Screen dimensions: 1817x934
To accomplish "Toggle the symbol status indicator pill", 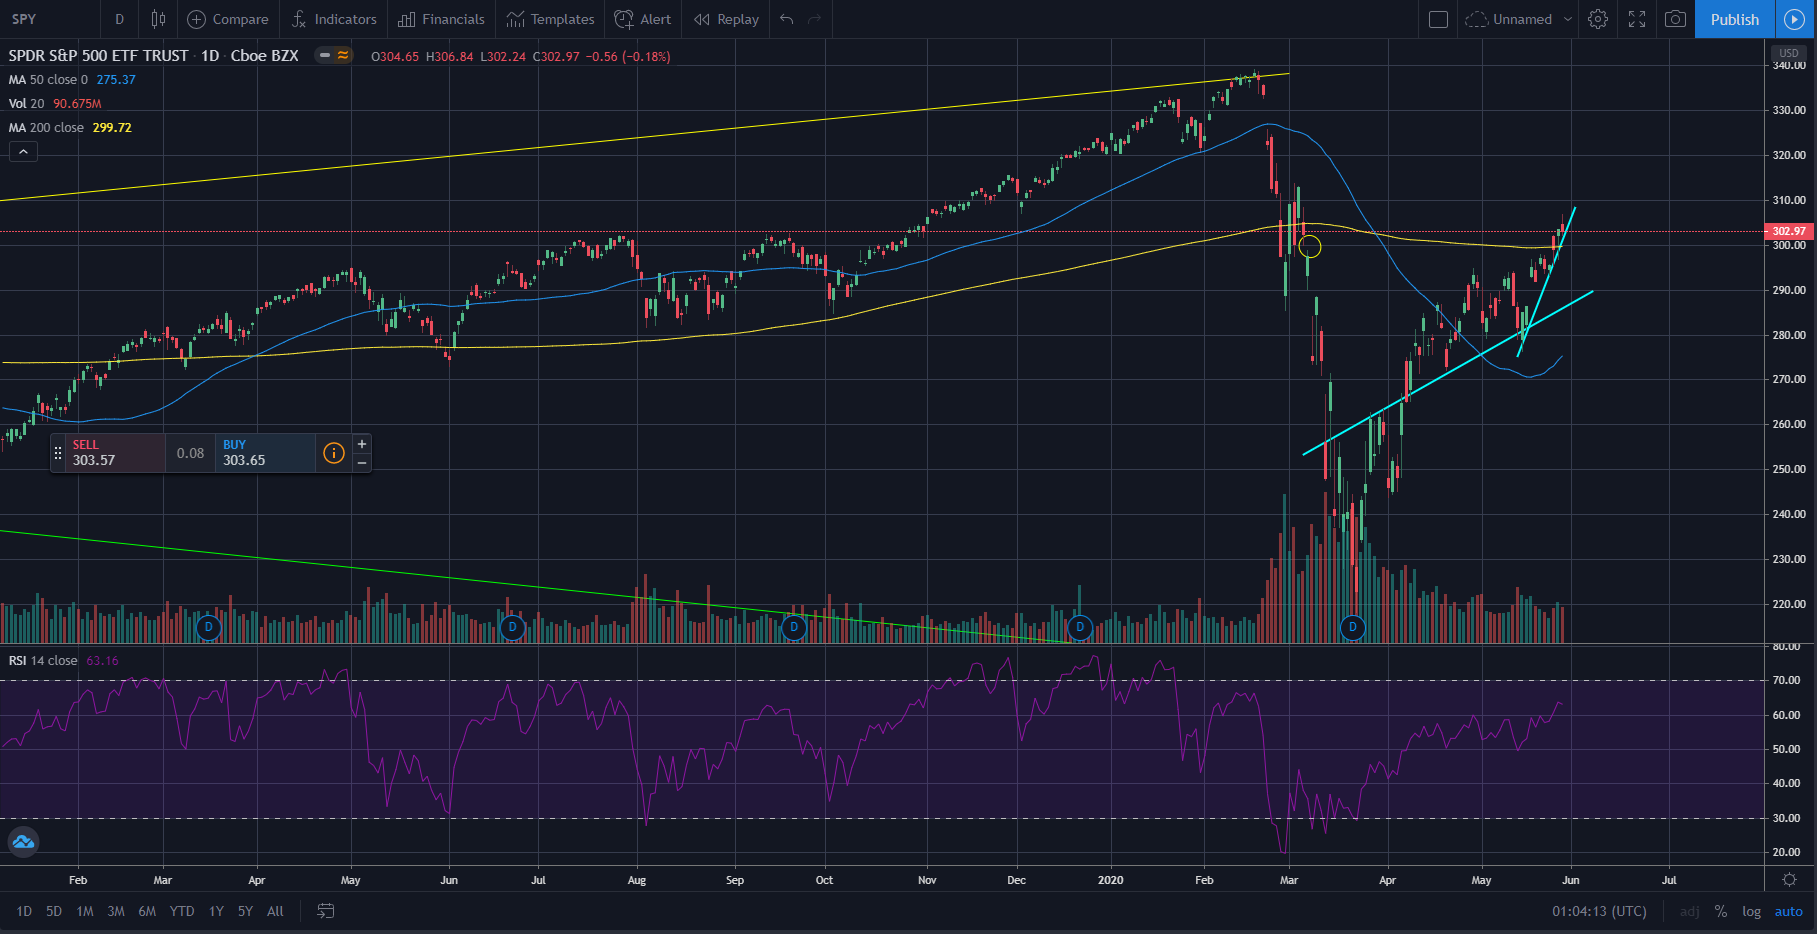I will point(334,55).
